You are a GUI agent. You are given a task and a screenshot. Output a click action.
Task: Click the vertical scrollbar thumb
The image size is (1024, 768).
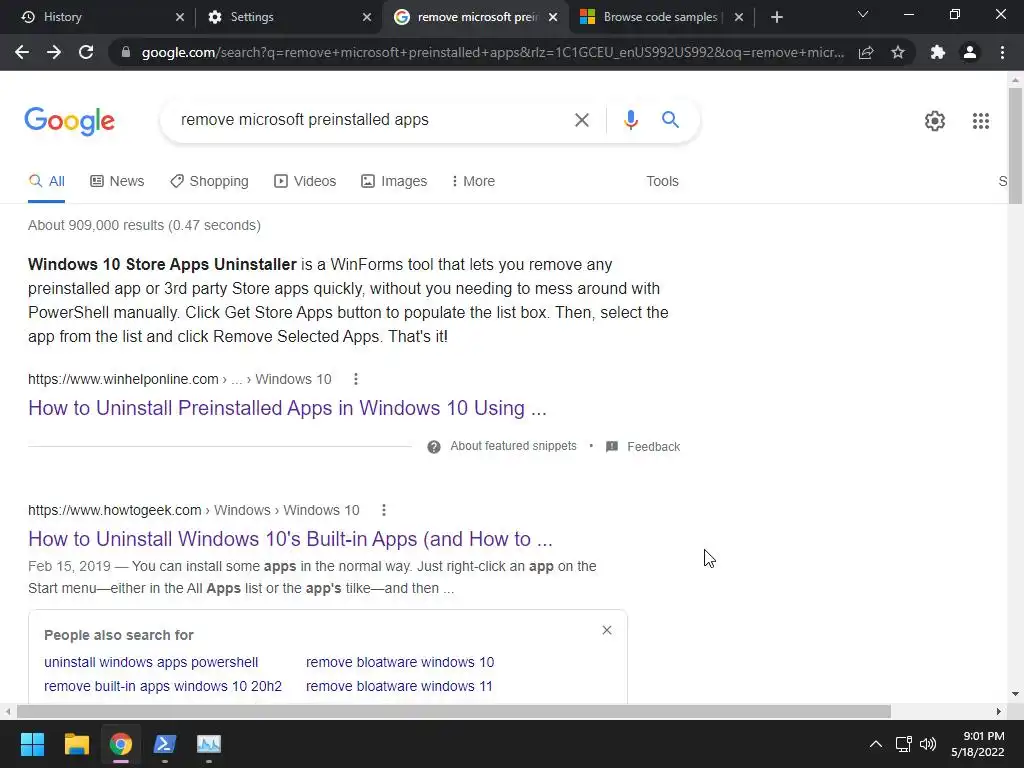[1015, 145]
